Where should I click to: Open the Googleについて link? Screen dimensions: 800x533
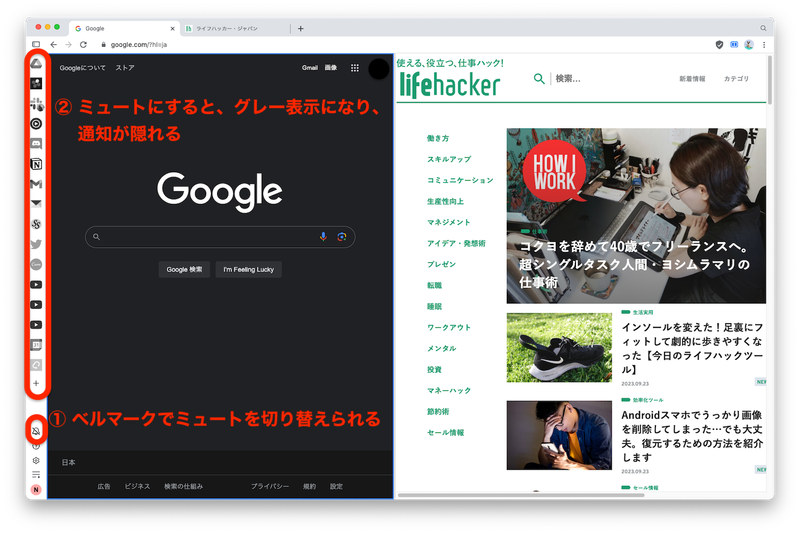click(x=82, y=68)
